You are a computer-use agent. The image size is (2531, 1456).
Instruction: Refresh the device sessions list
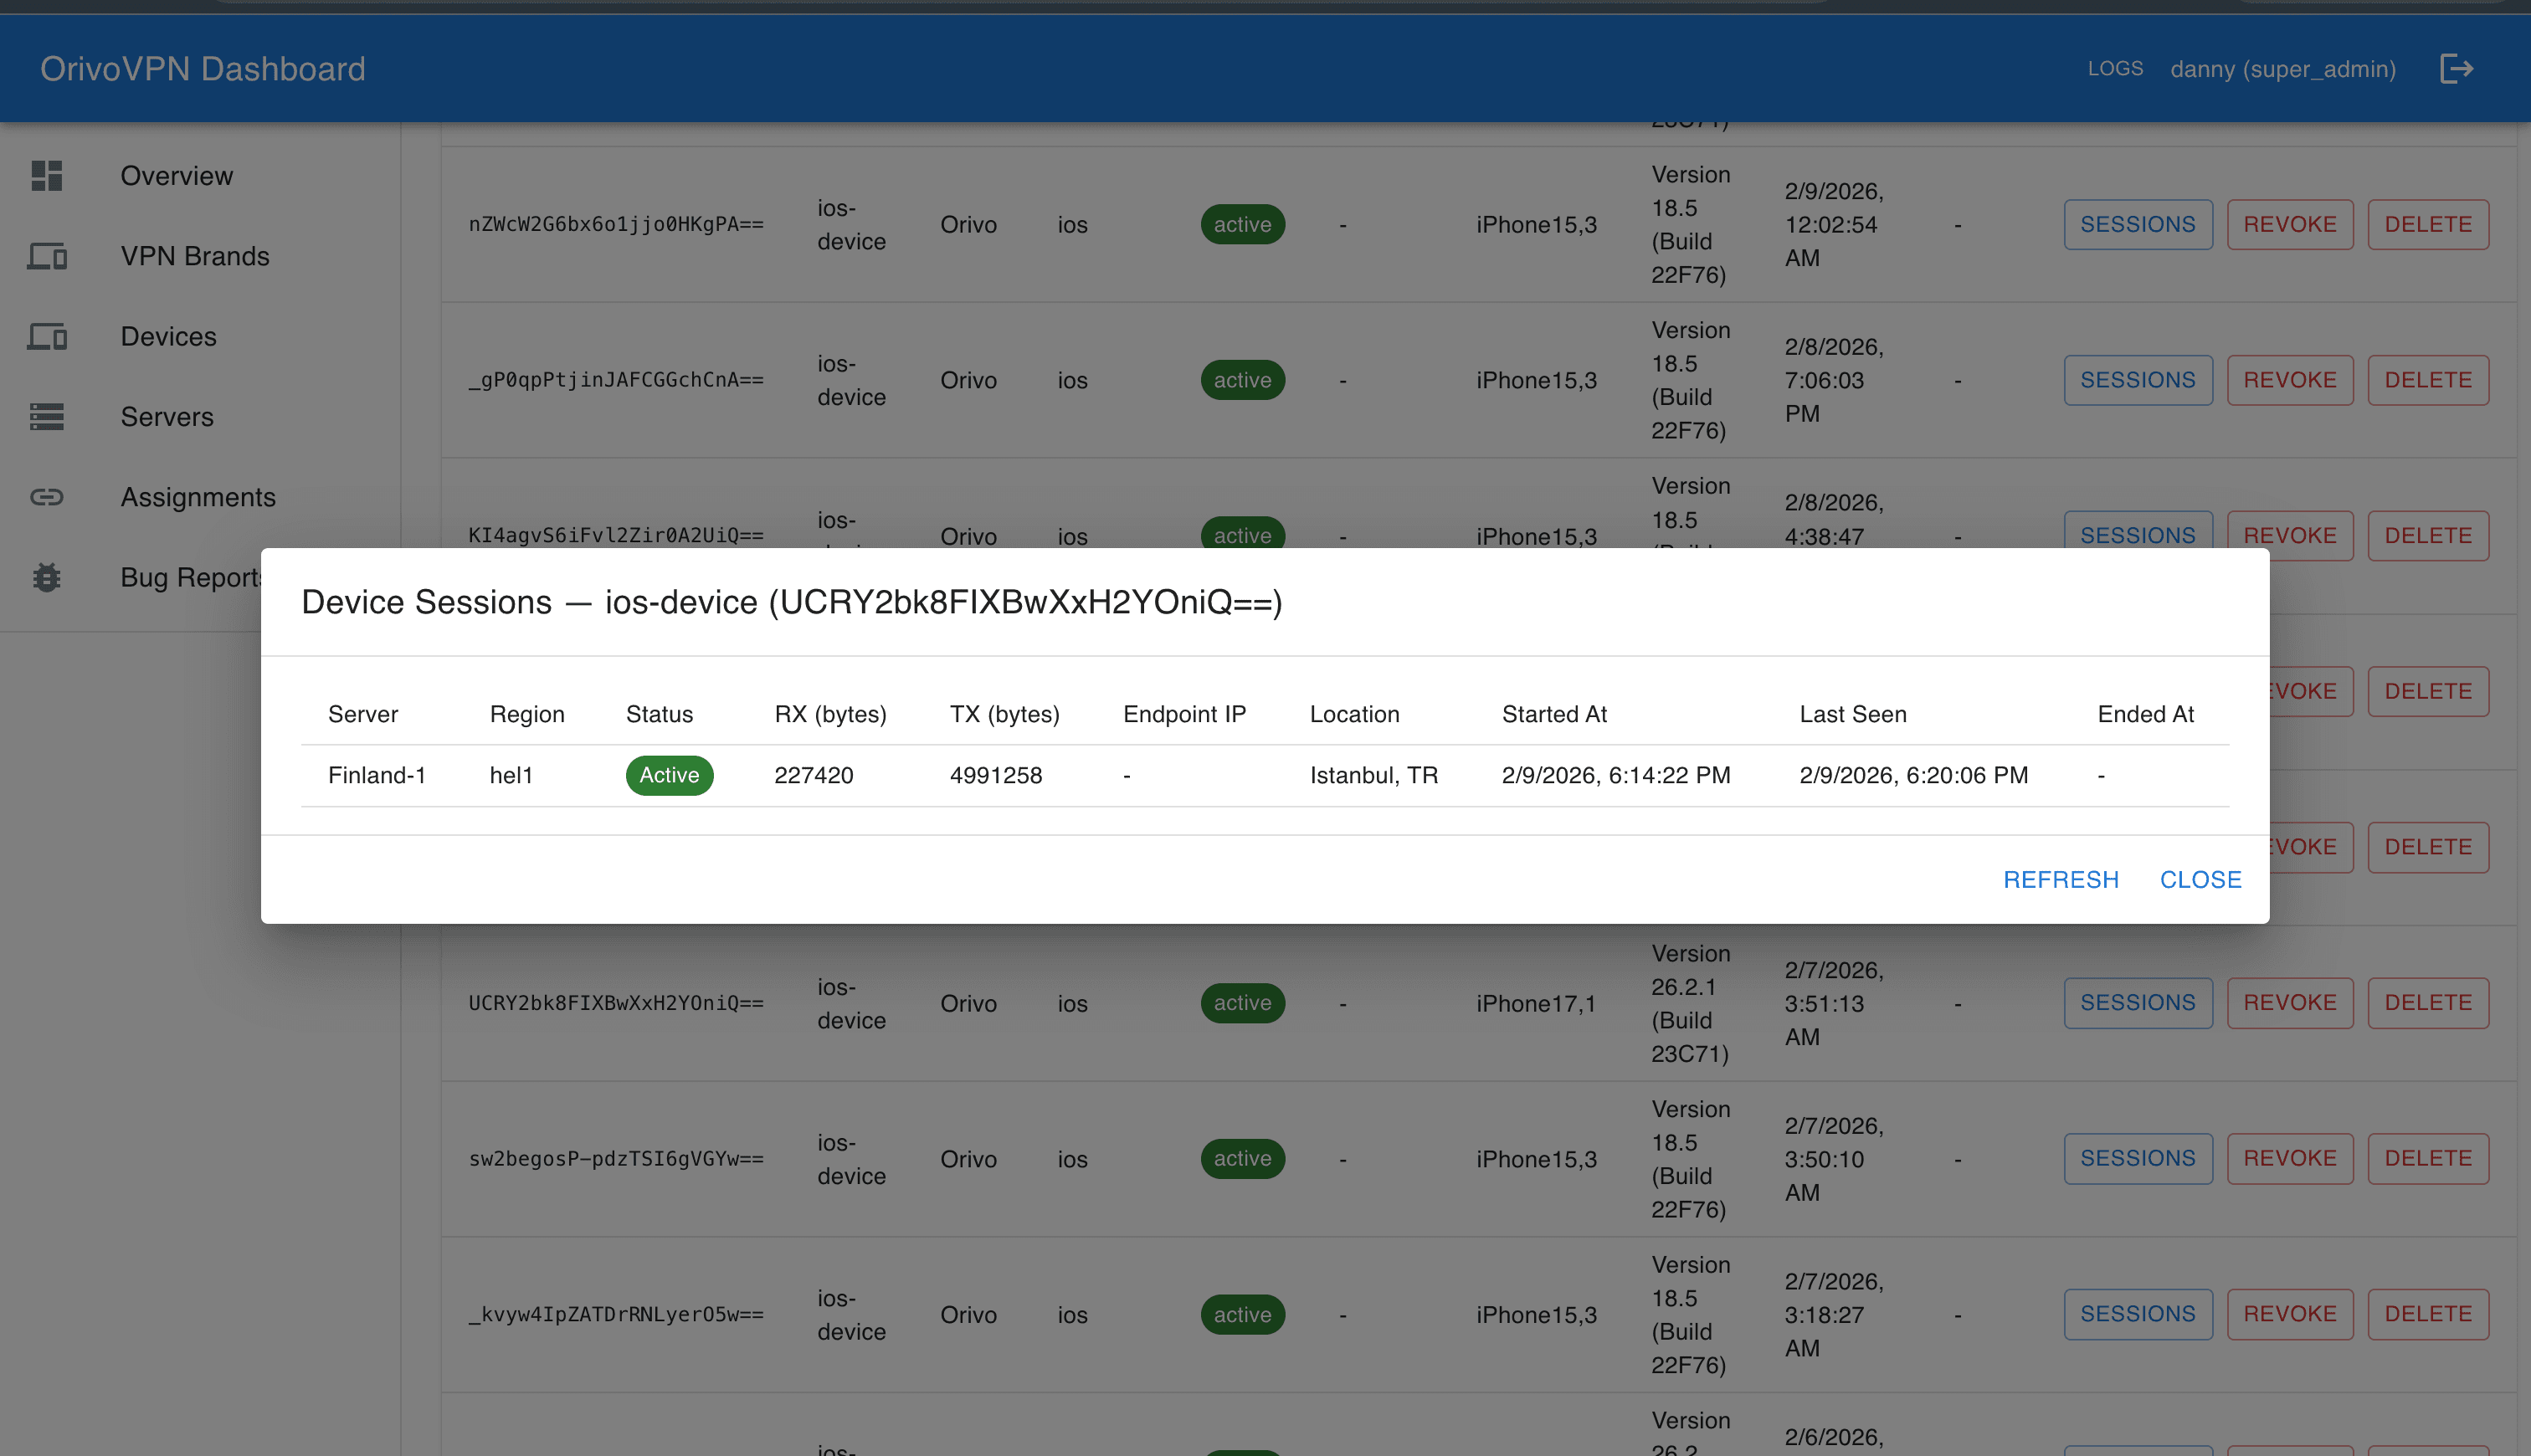[x=2061, y=879]
